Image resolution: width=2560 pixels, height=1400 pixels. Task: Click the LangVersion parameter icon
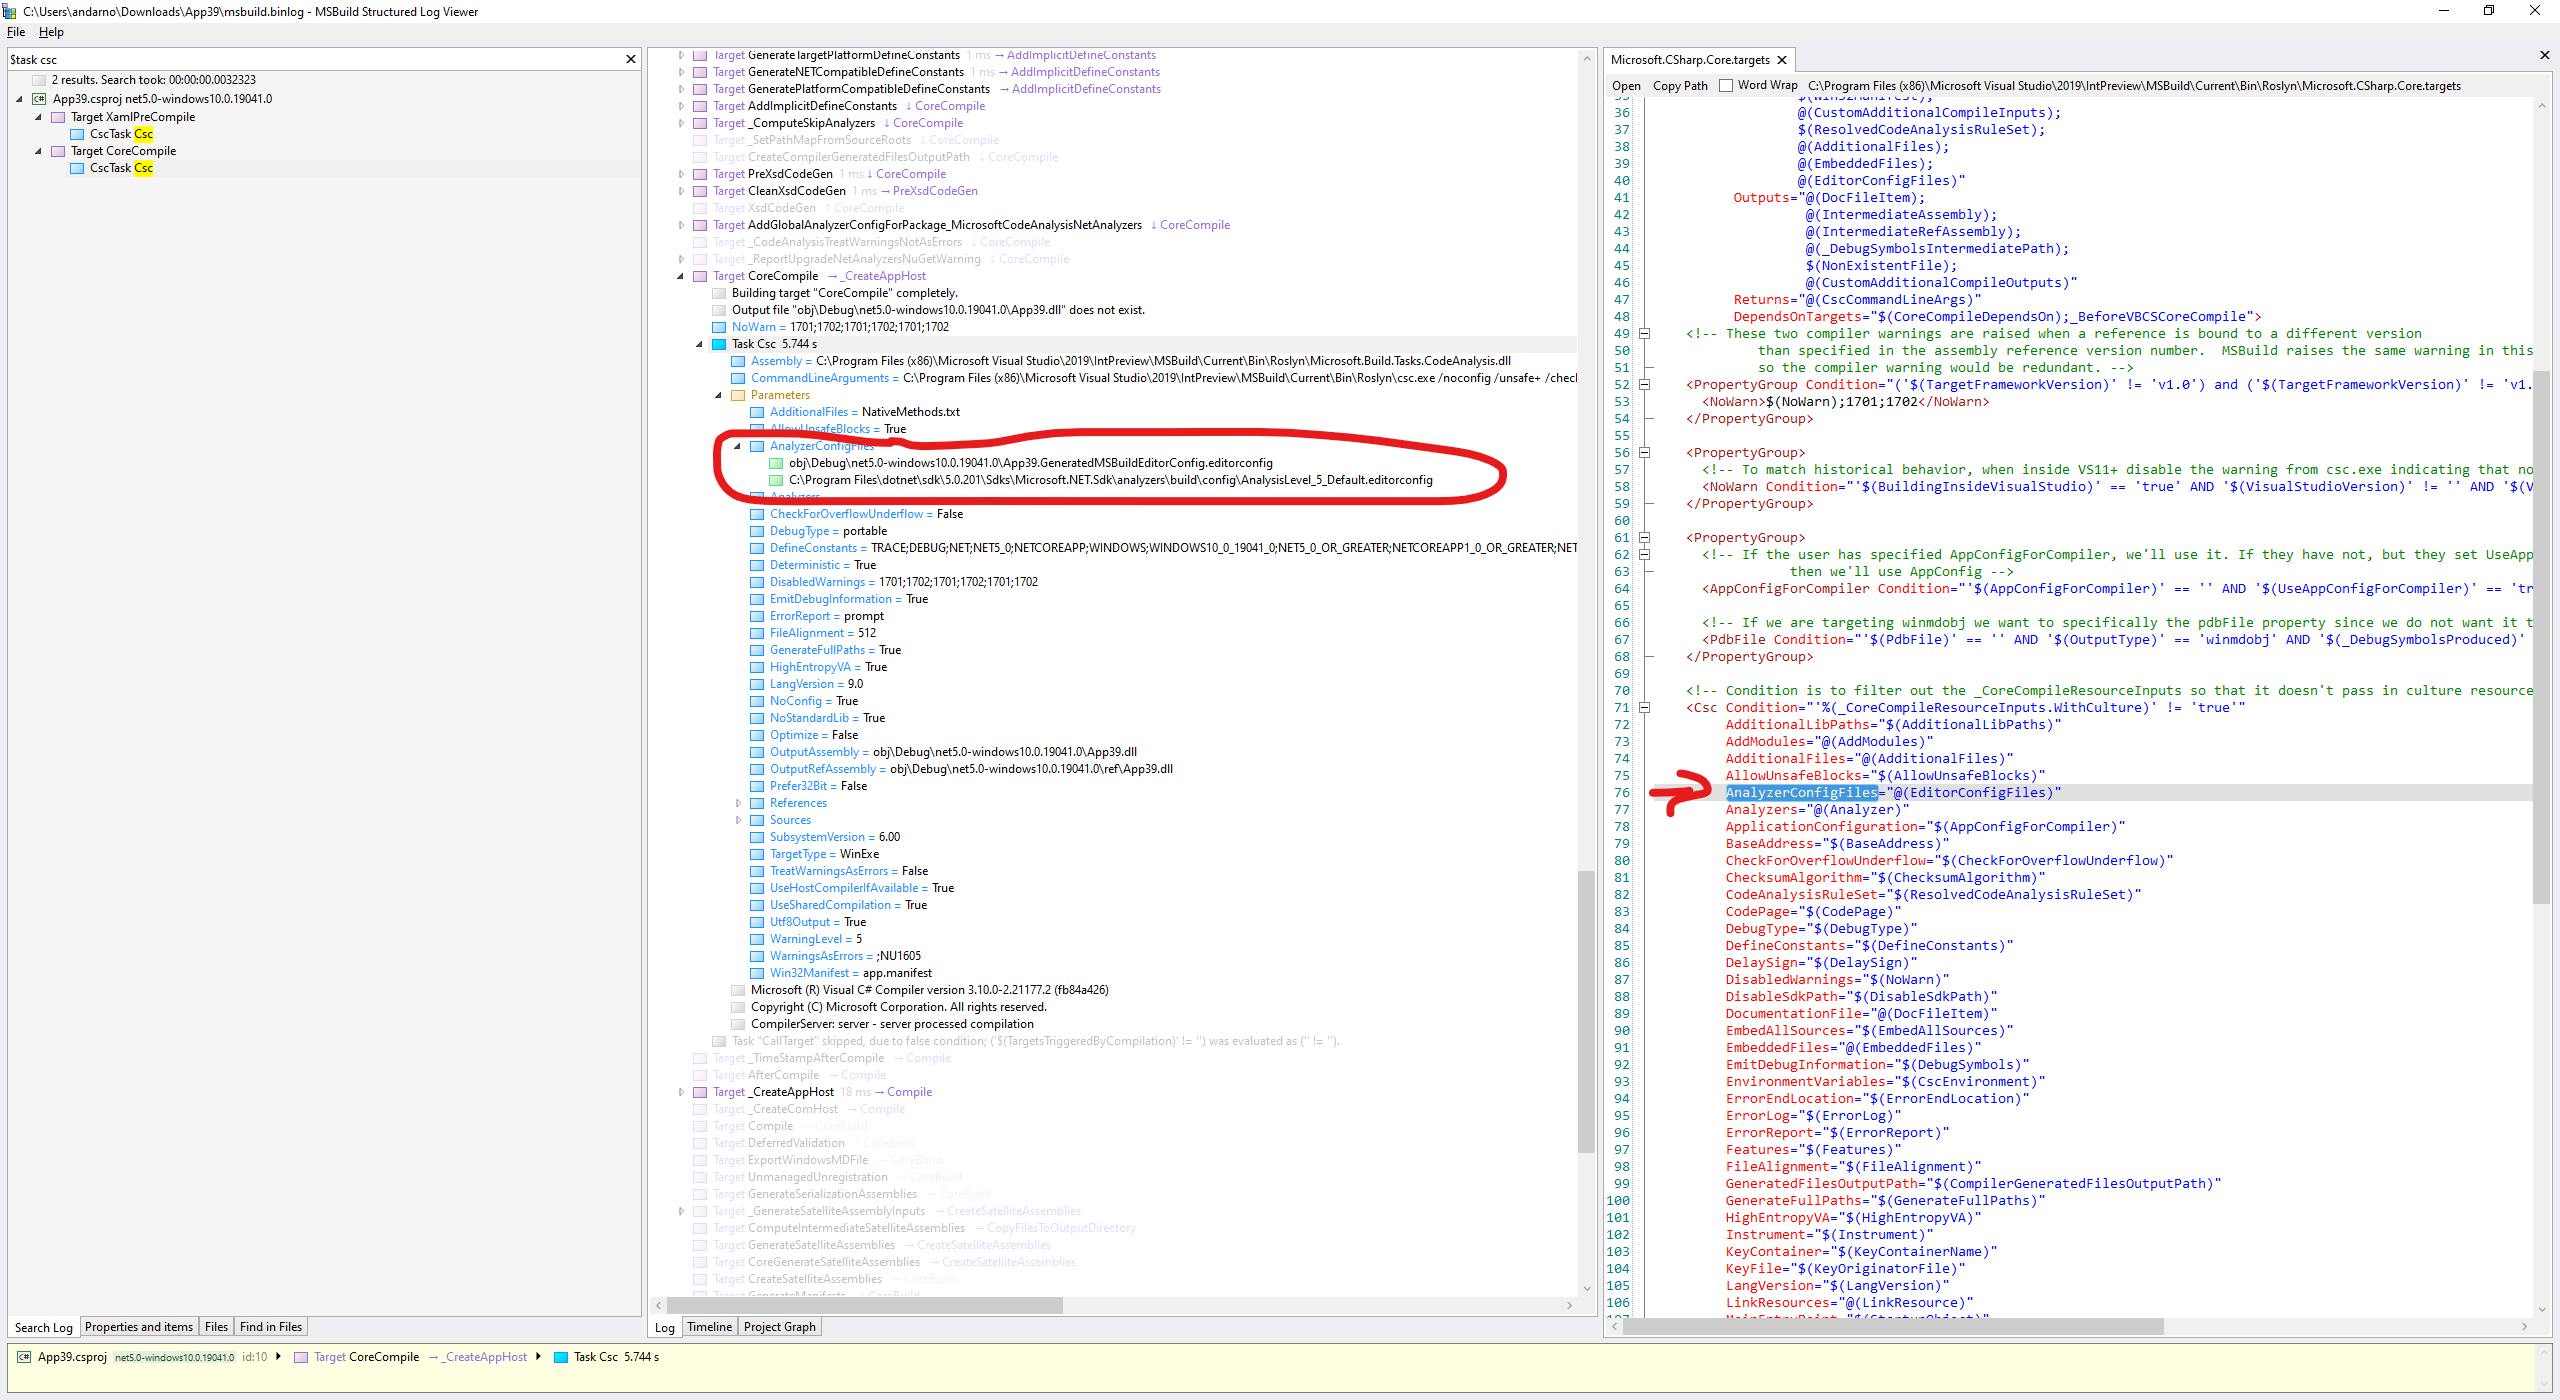757,684
